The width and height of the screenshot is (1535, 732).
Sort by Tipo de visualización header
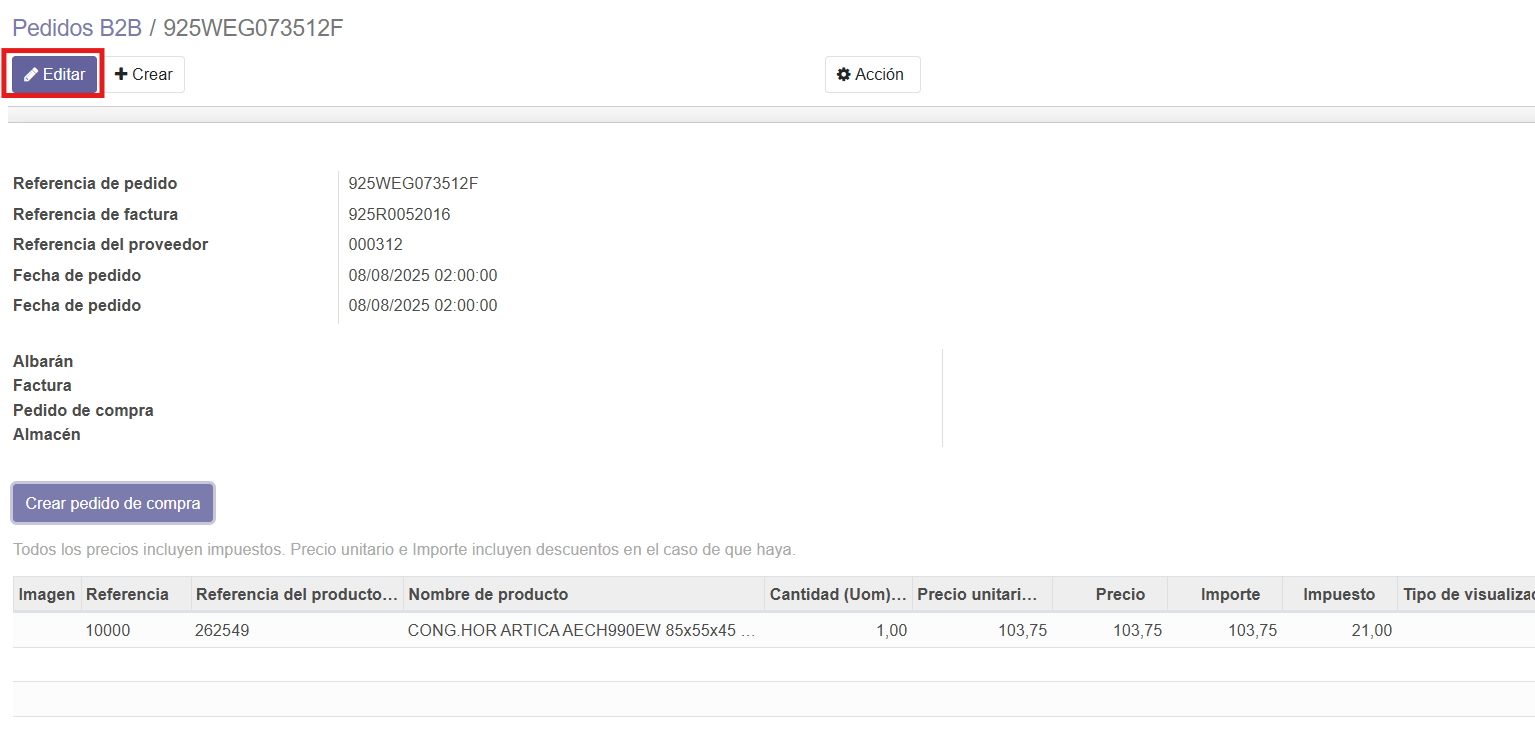(x=1466, y=594)
